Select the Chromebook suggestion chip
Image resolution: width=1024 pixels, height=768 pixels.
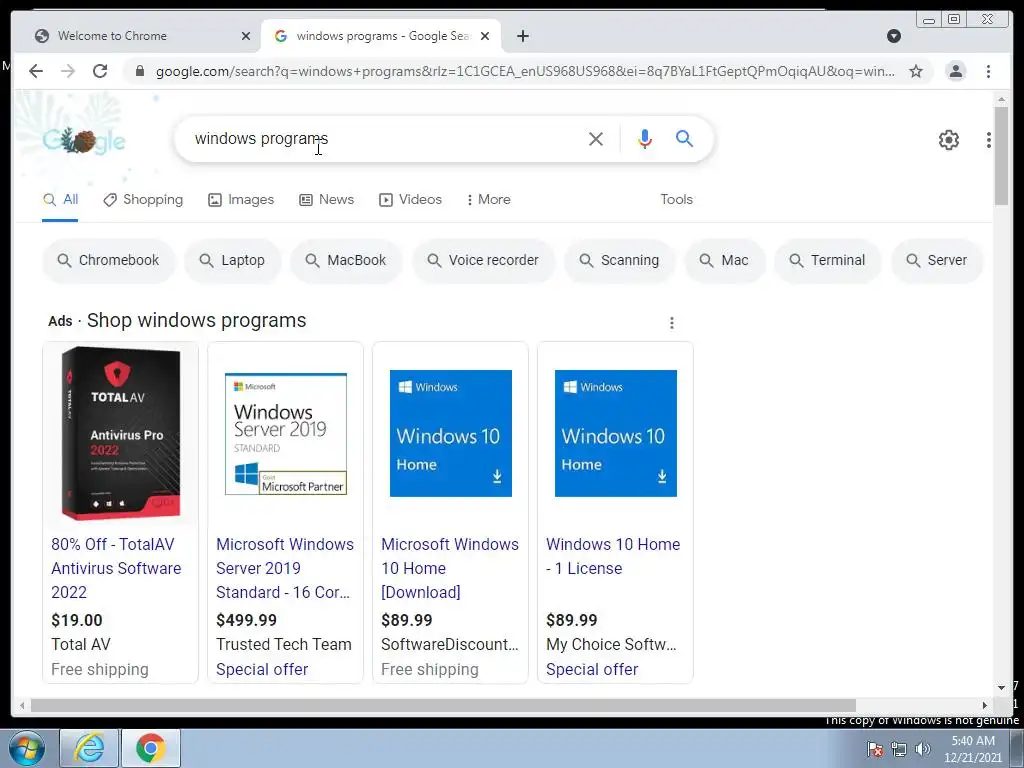coord(108,261)
